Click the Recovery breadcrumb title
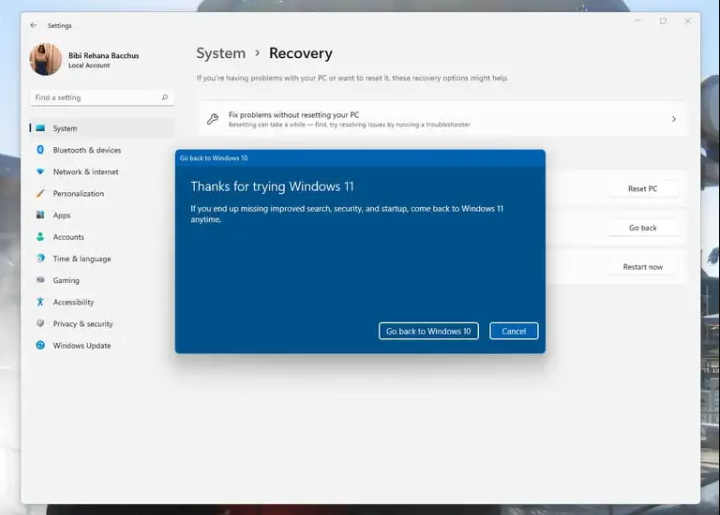 [x=301, y=53]
